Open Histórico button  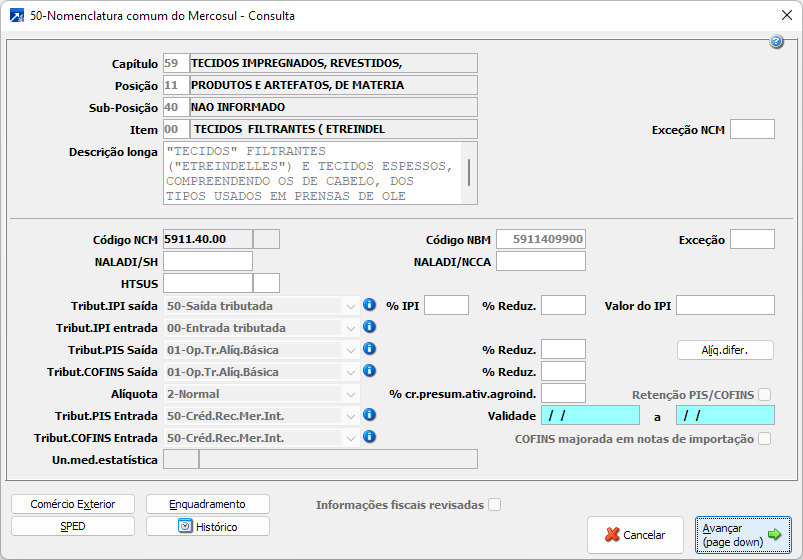coord(207,526)
